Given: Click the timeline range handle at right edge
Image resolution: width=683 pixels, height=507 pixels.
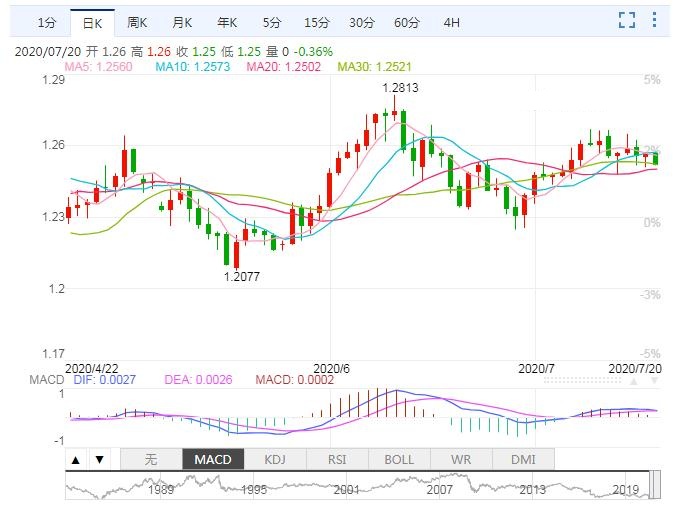Looking at the screenshot, I should click(x=656, y=487).
